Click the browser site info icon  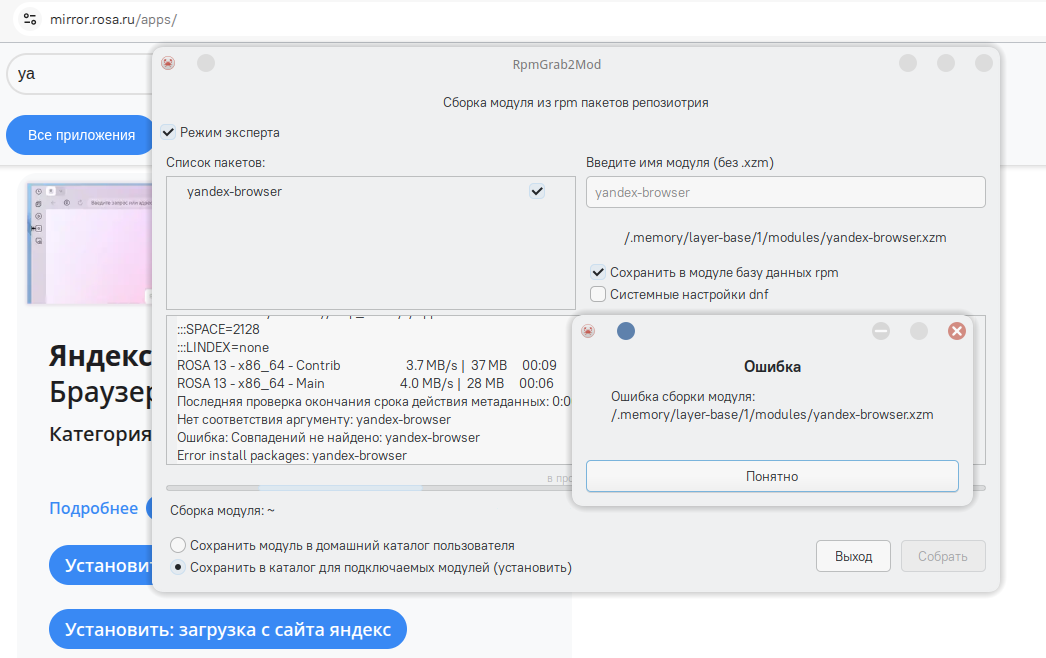30,19
